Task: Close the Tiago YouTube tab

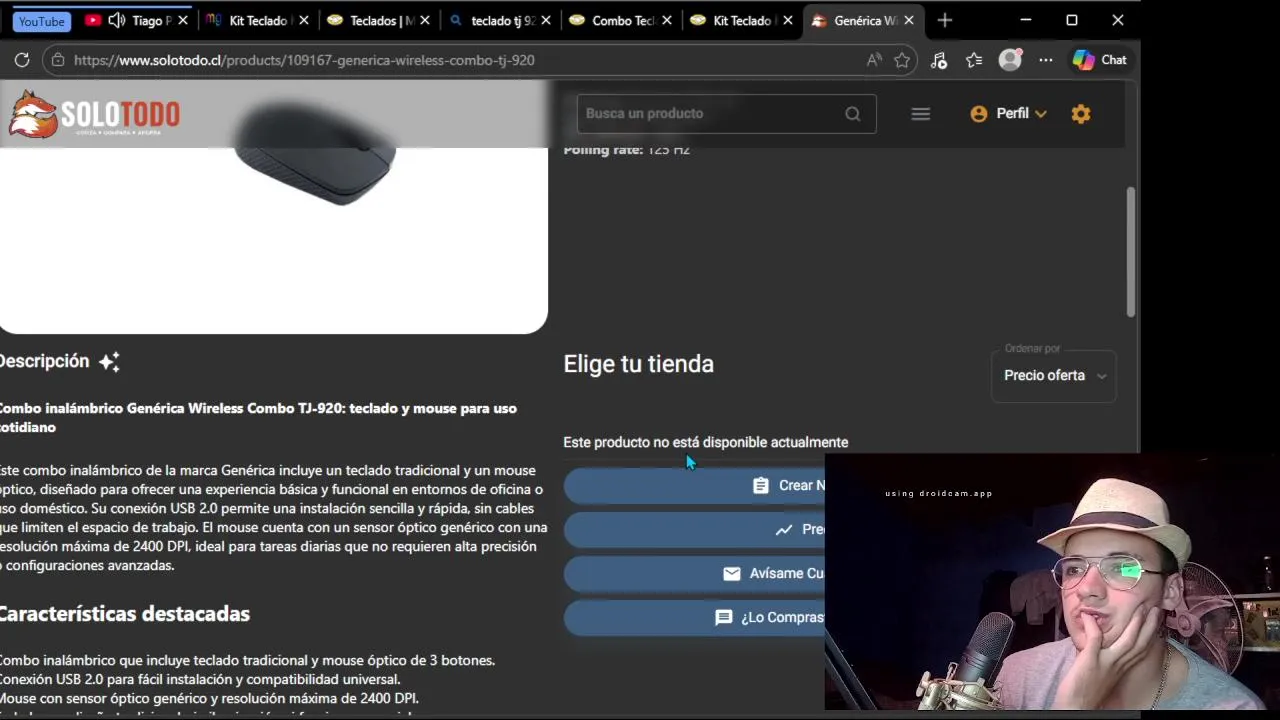Action: point(183,20)
